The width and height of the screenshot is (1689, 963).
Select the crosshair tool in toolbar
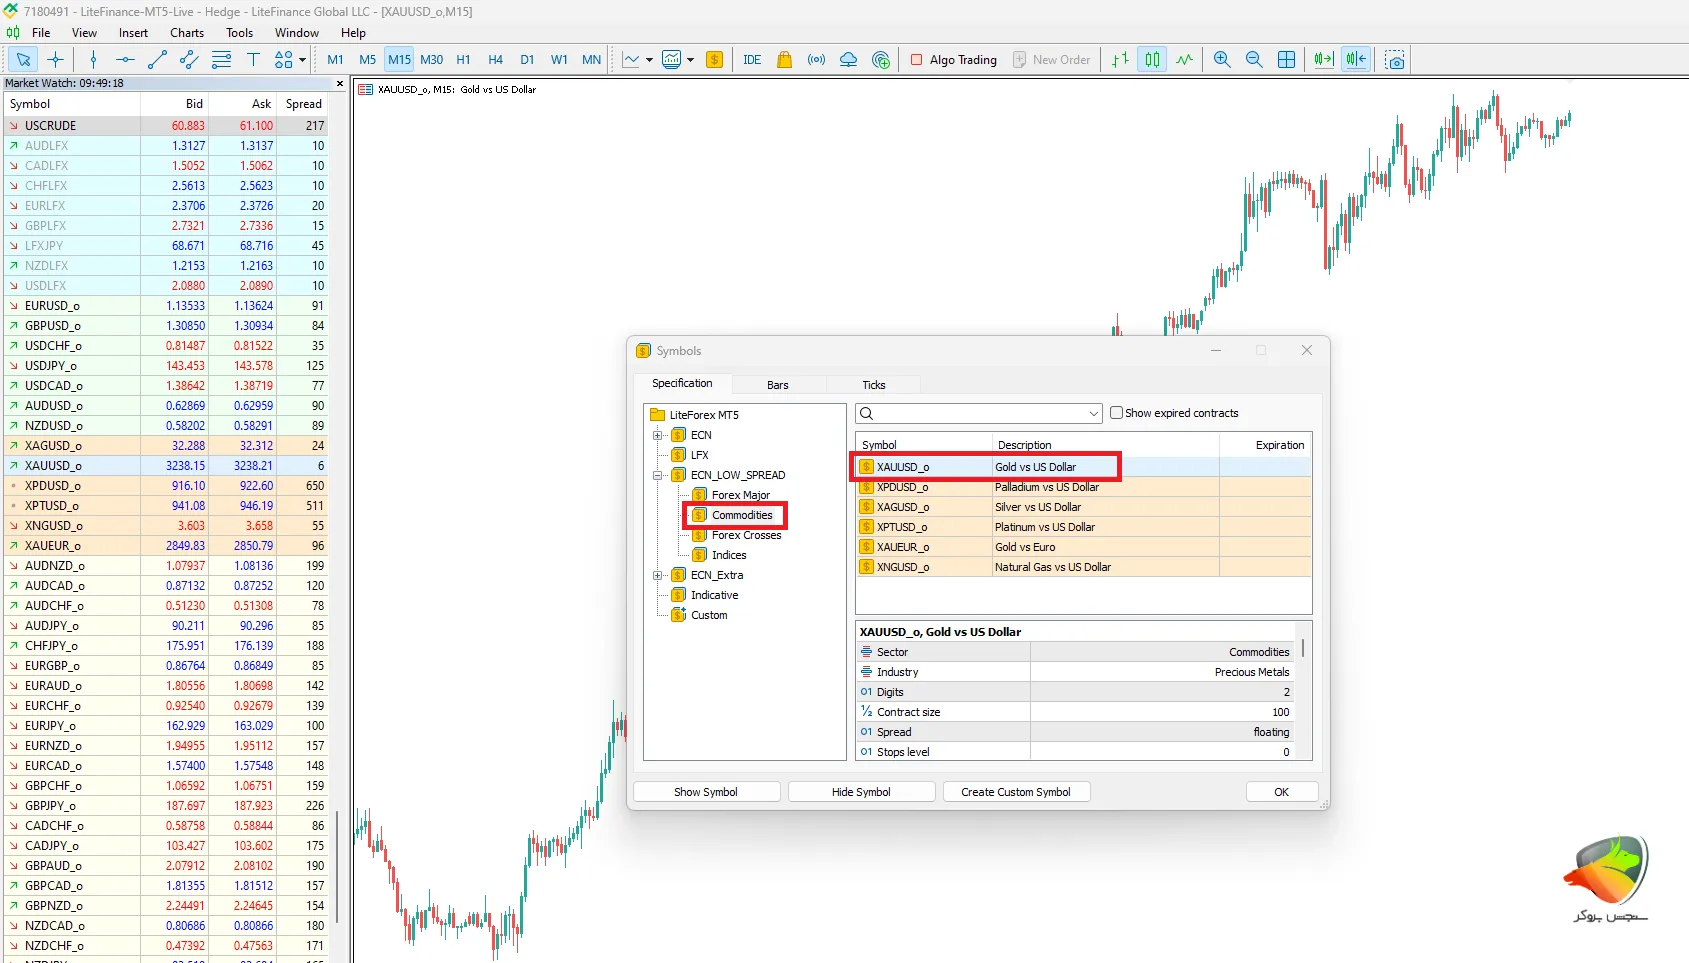[x=55, y=60]
